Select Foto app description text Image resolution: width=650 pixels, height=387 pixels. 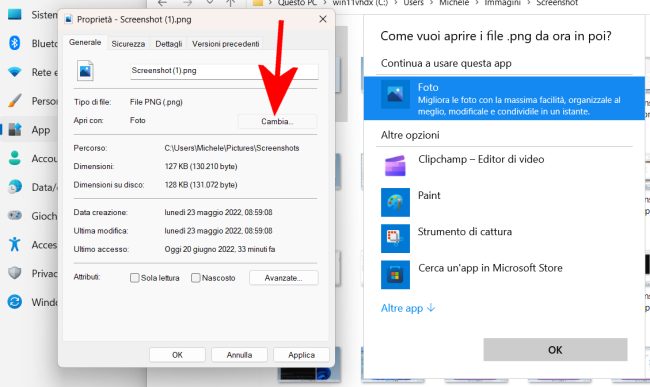tap(519, 106)
